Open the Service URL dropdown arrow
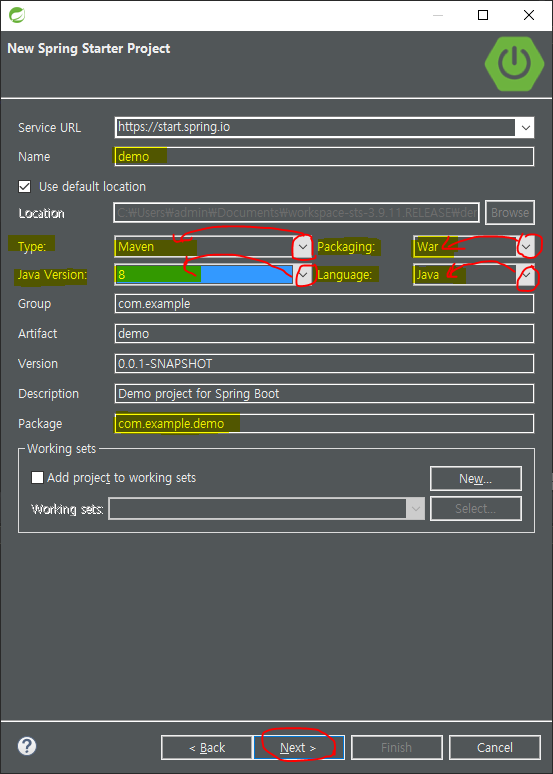553x774 pixels. click(525, 128)
